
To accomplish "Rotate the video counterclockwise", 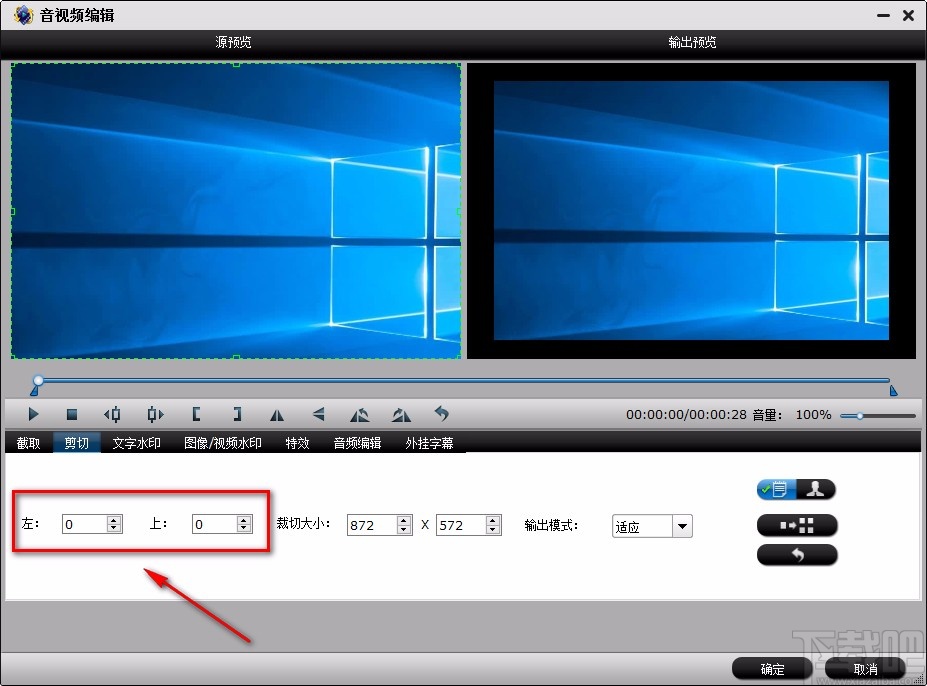I will (360, 414).
